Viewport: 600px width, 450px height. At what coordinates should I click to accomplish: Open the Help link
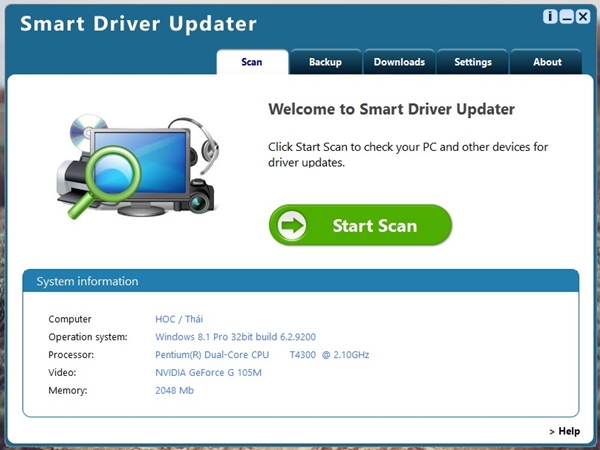(565, 431)
